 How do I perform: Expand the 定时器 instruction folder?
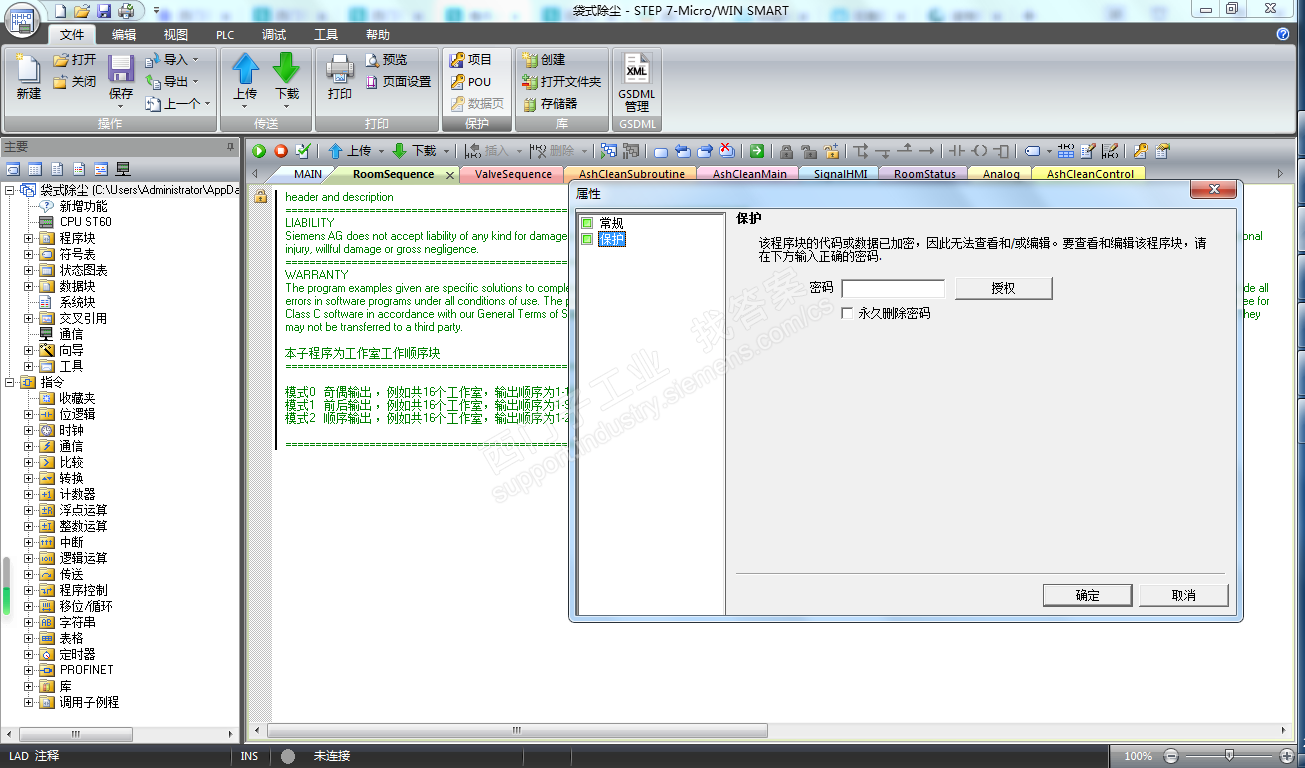tap(29, 654)
